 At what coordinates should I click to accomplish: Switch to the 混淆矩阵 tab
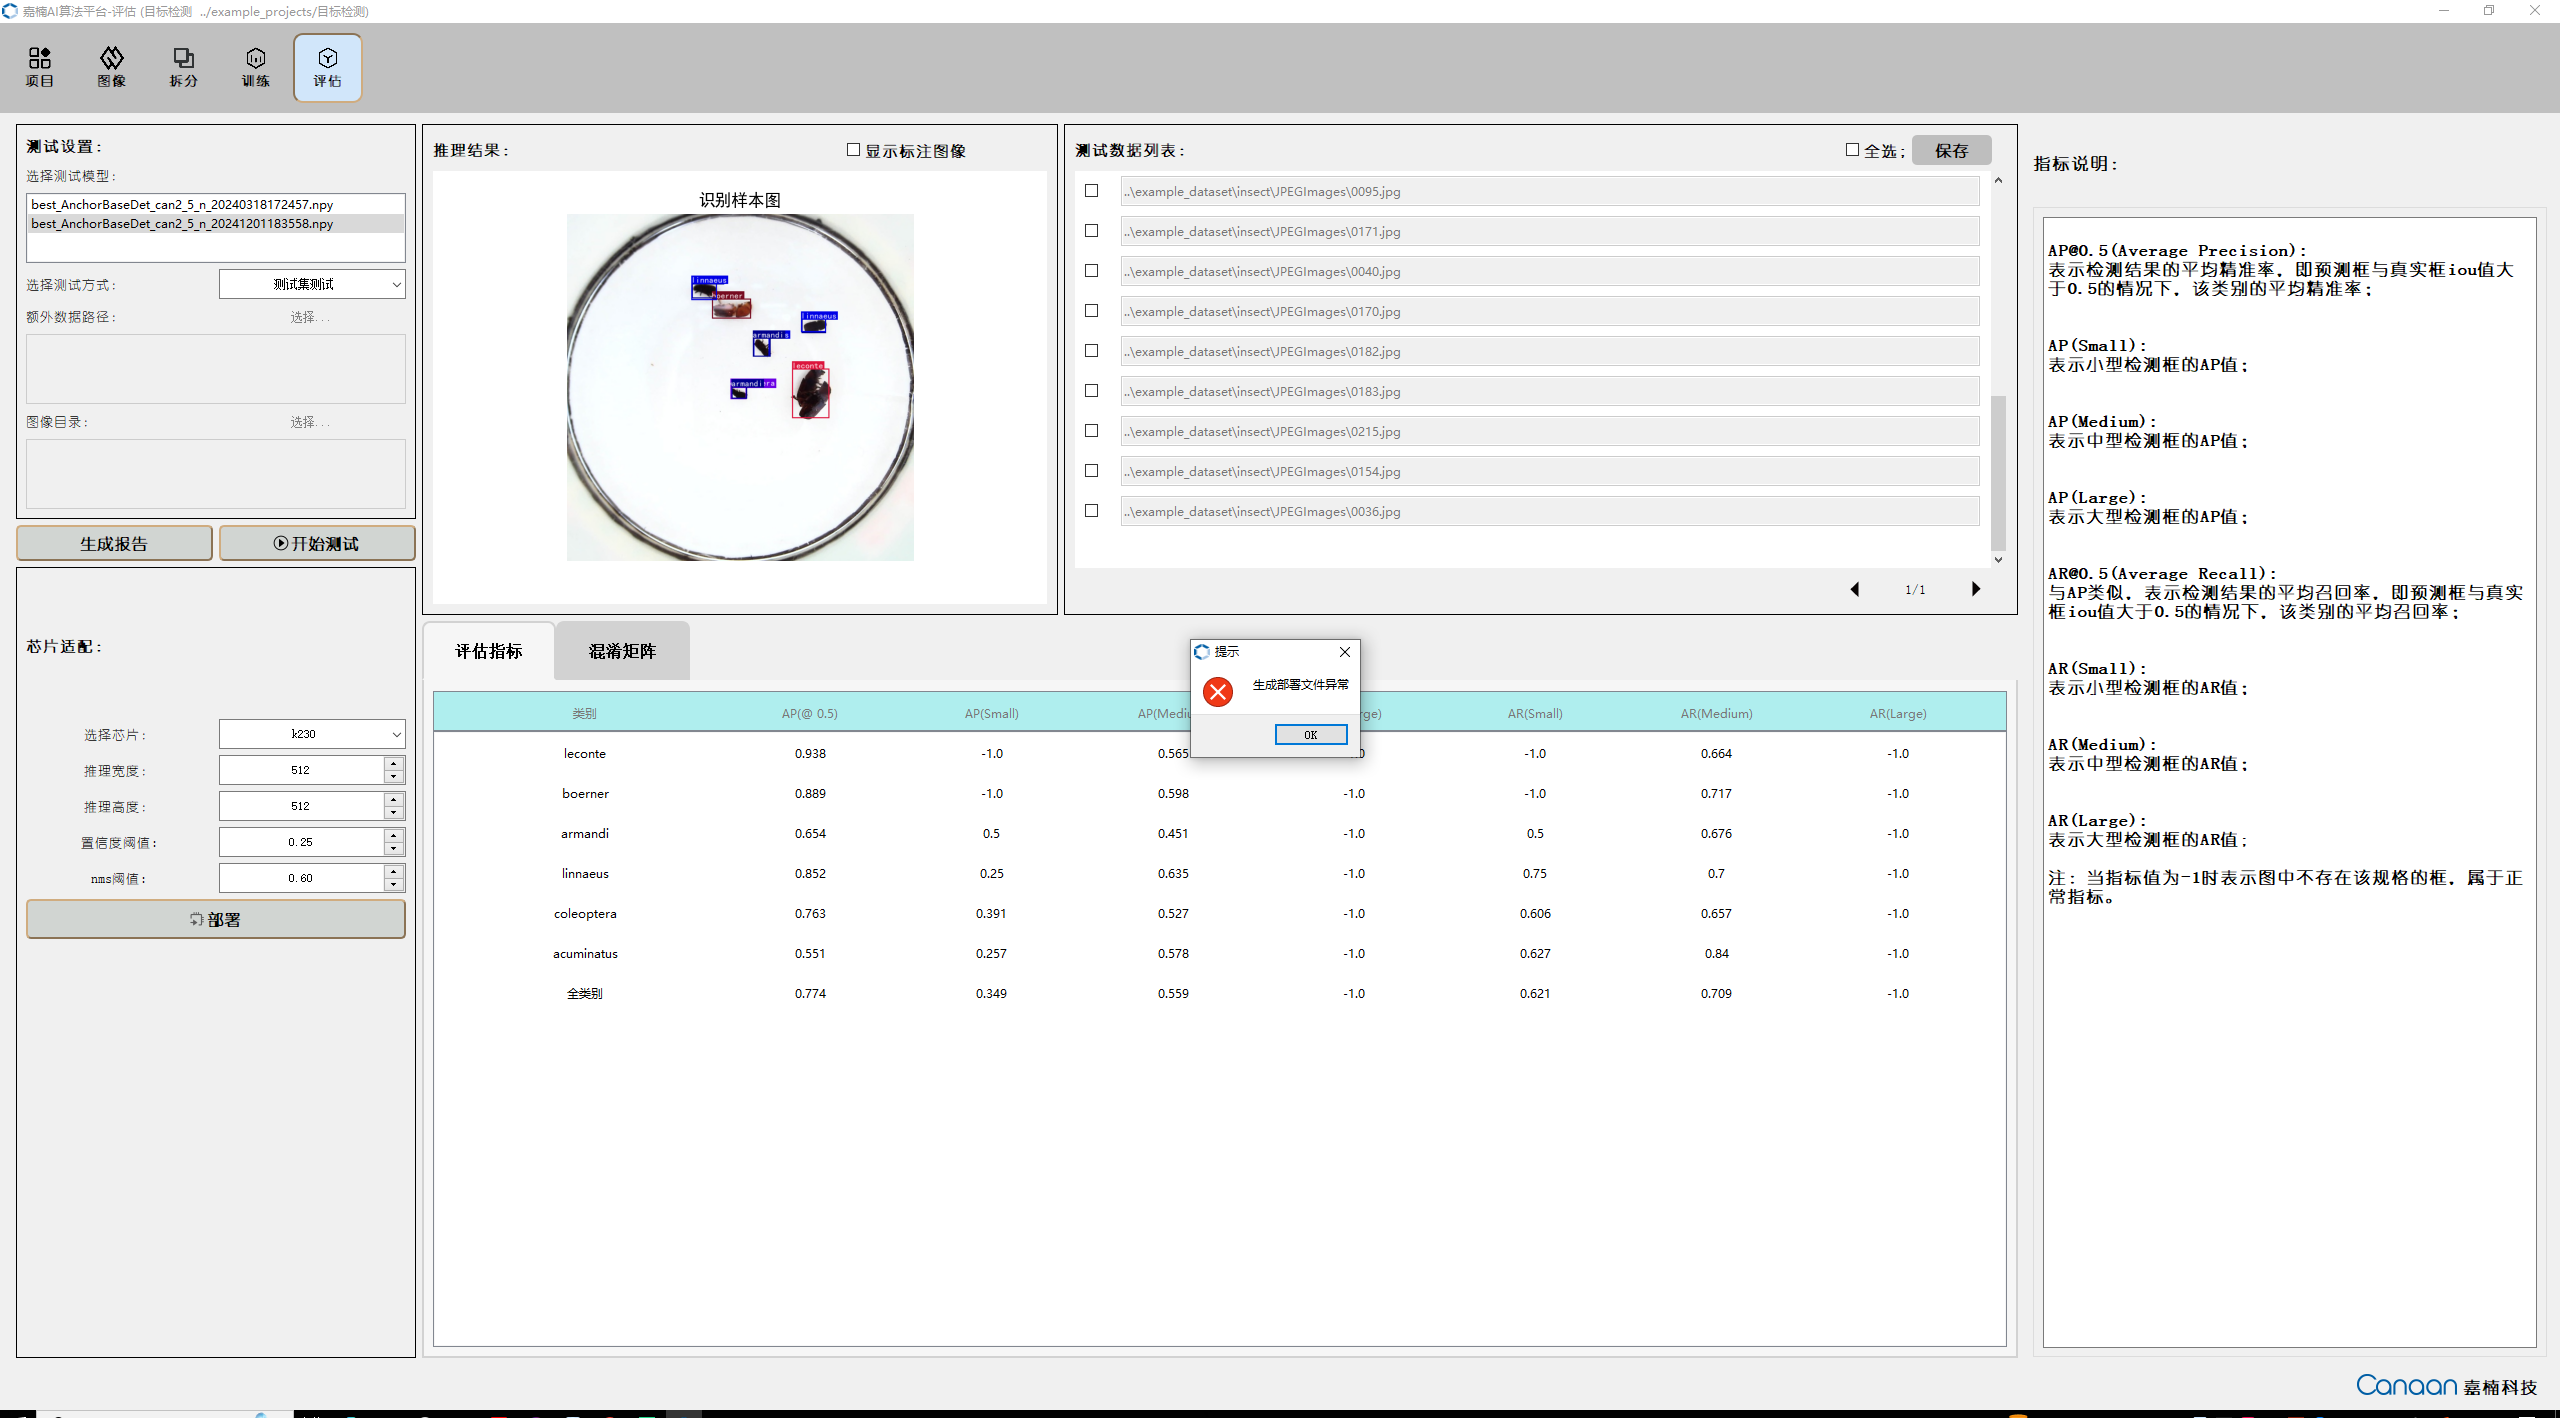pyautogui.click(x=622, y=651)
